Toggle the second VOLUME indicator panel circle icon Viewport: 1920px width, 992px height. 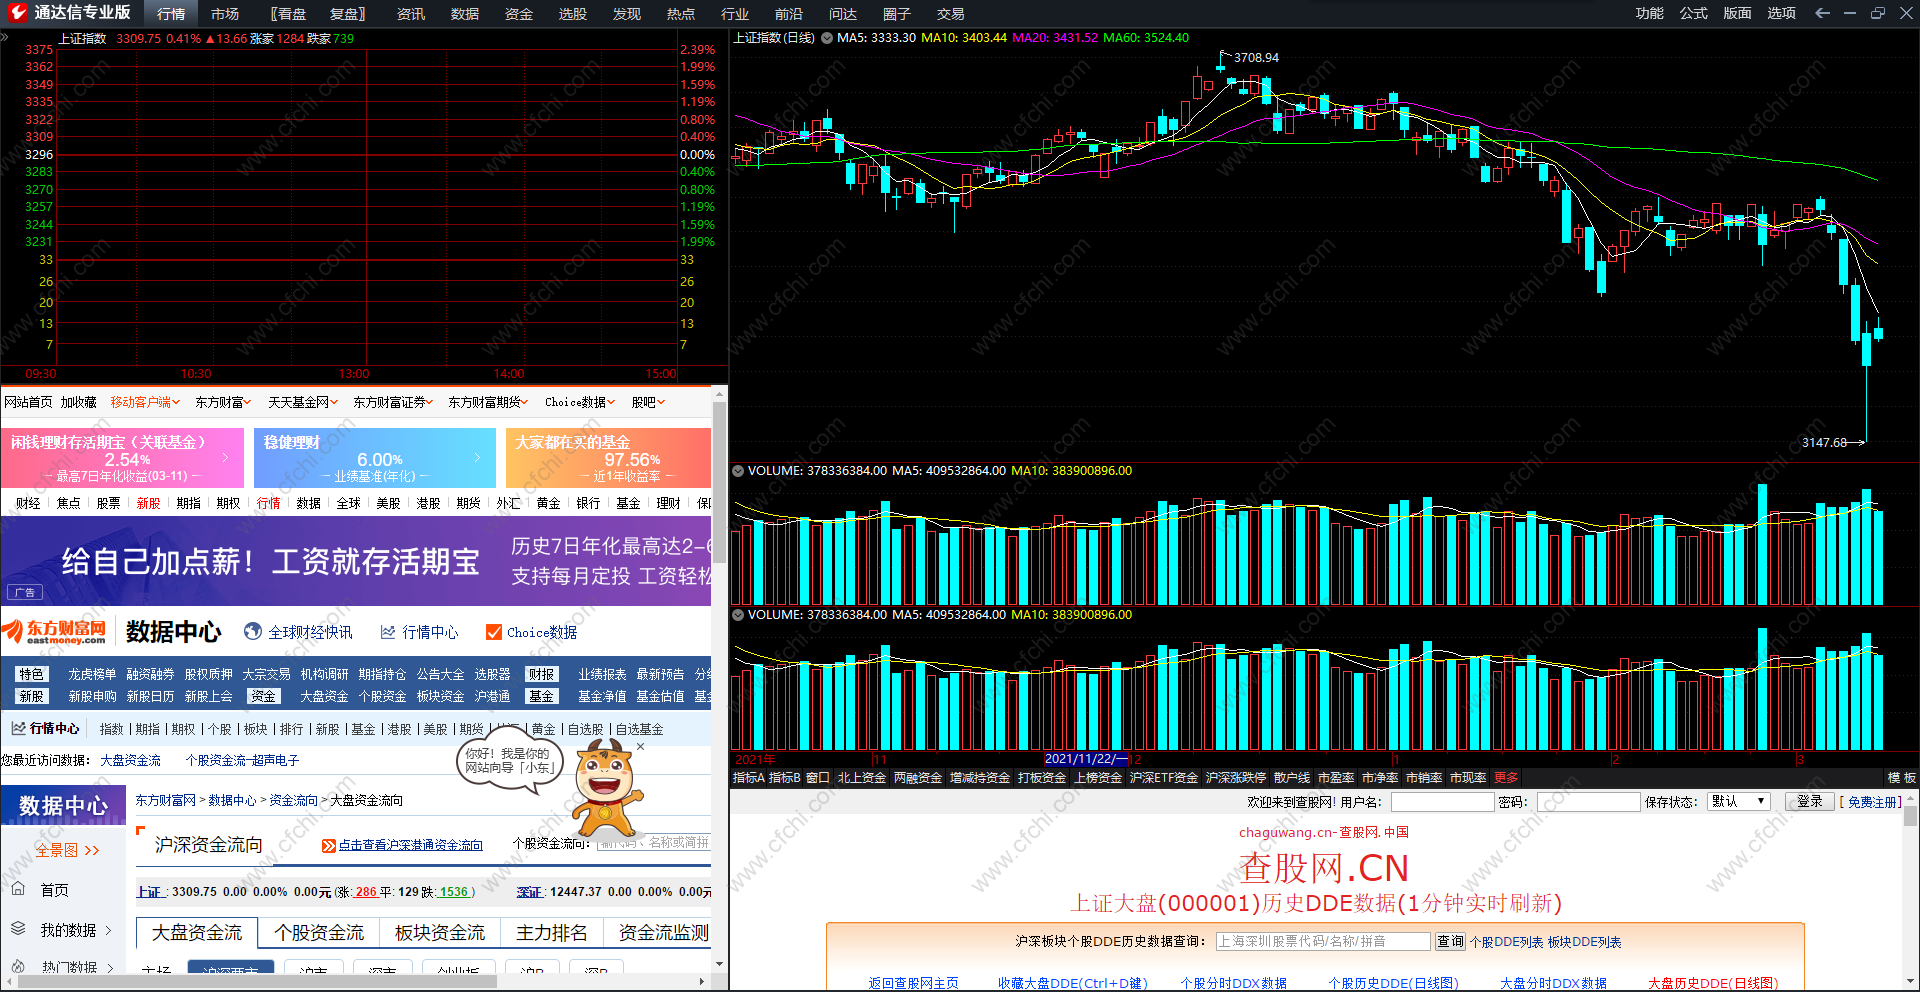739,615
